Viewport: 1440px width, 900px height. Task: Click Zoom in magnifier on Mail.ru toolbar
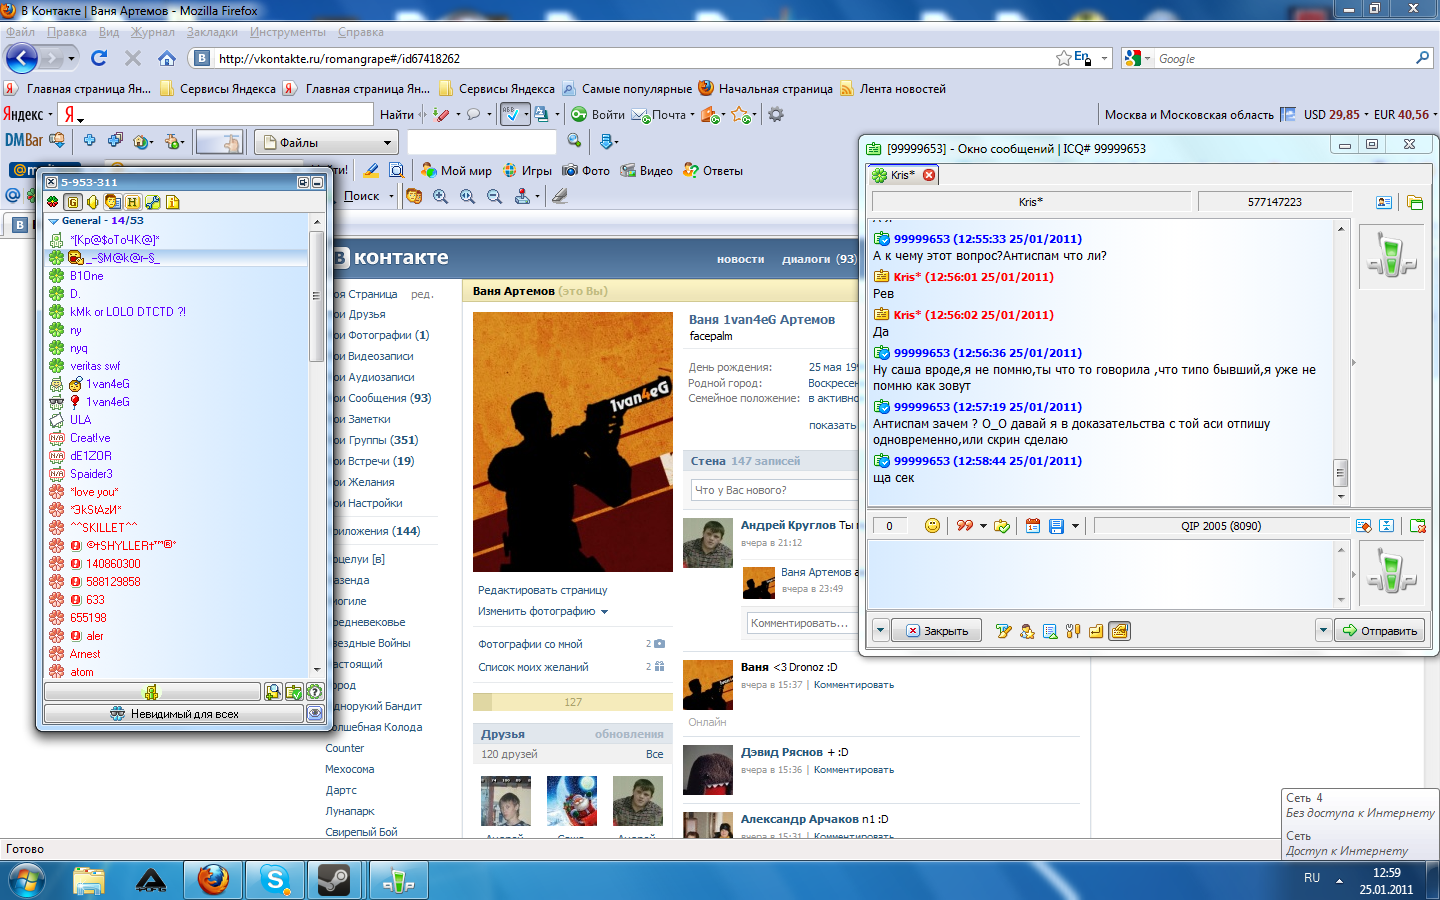[x=441, y=197]
